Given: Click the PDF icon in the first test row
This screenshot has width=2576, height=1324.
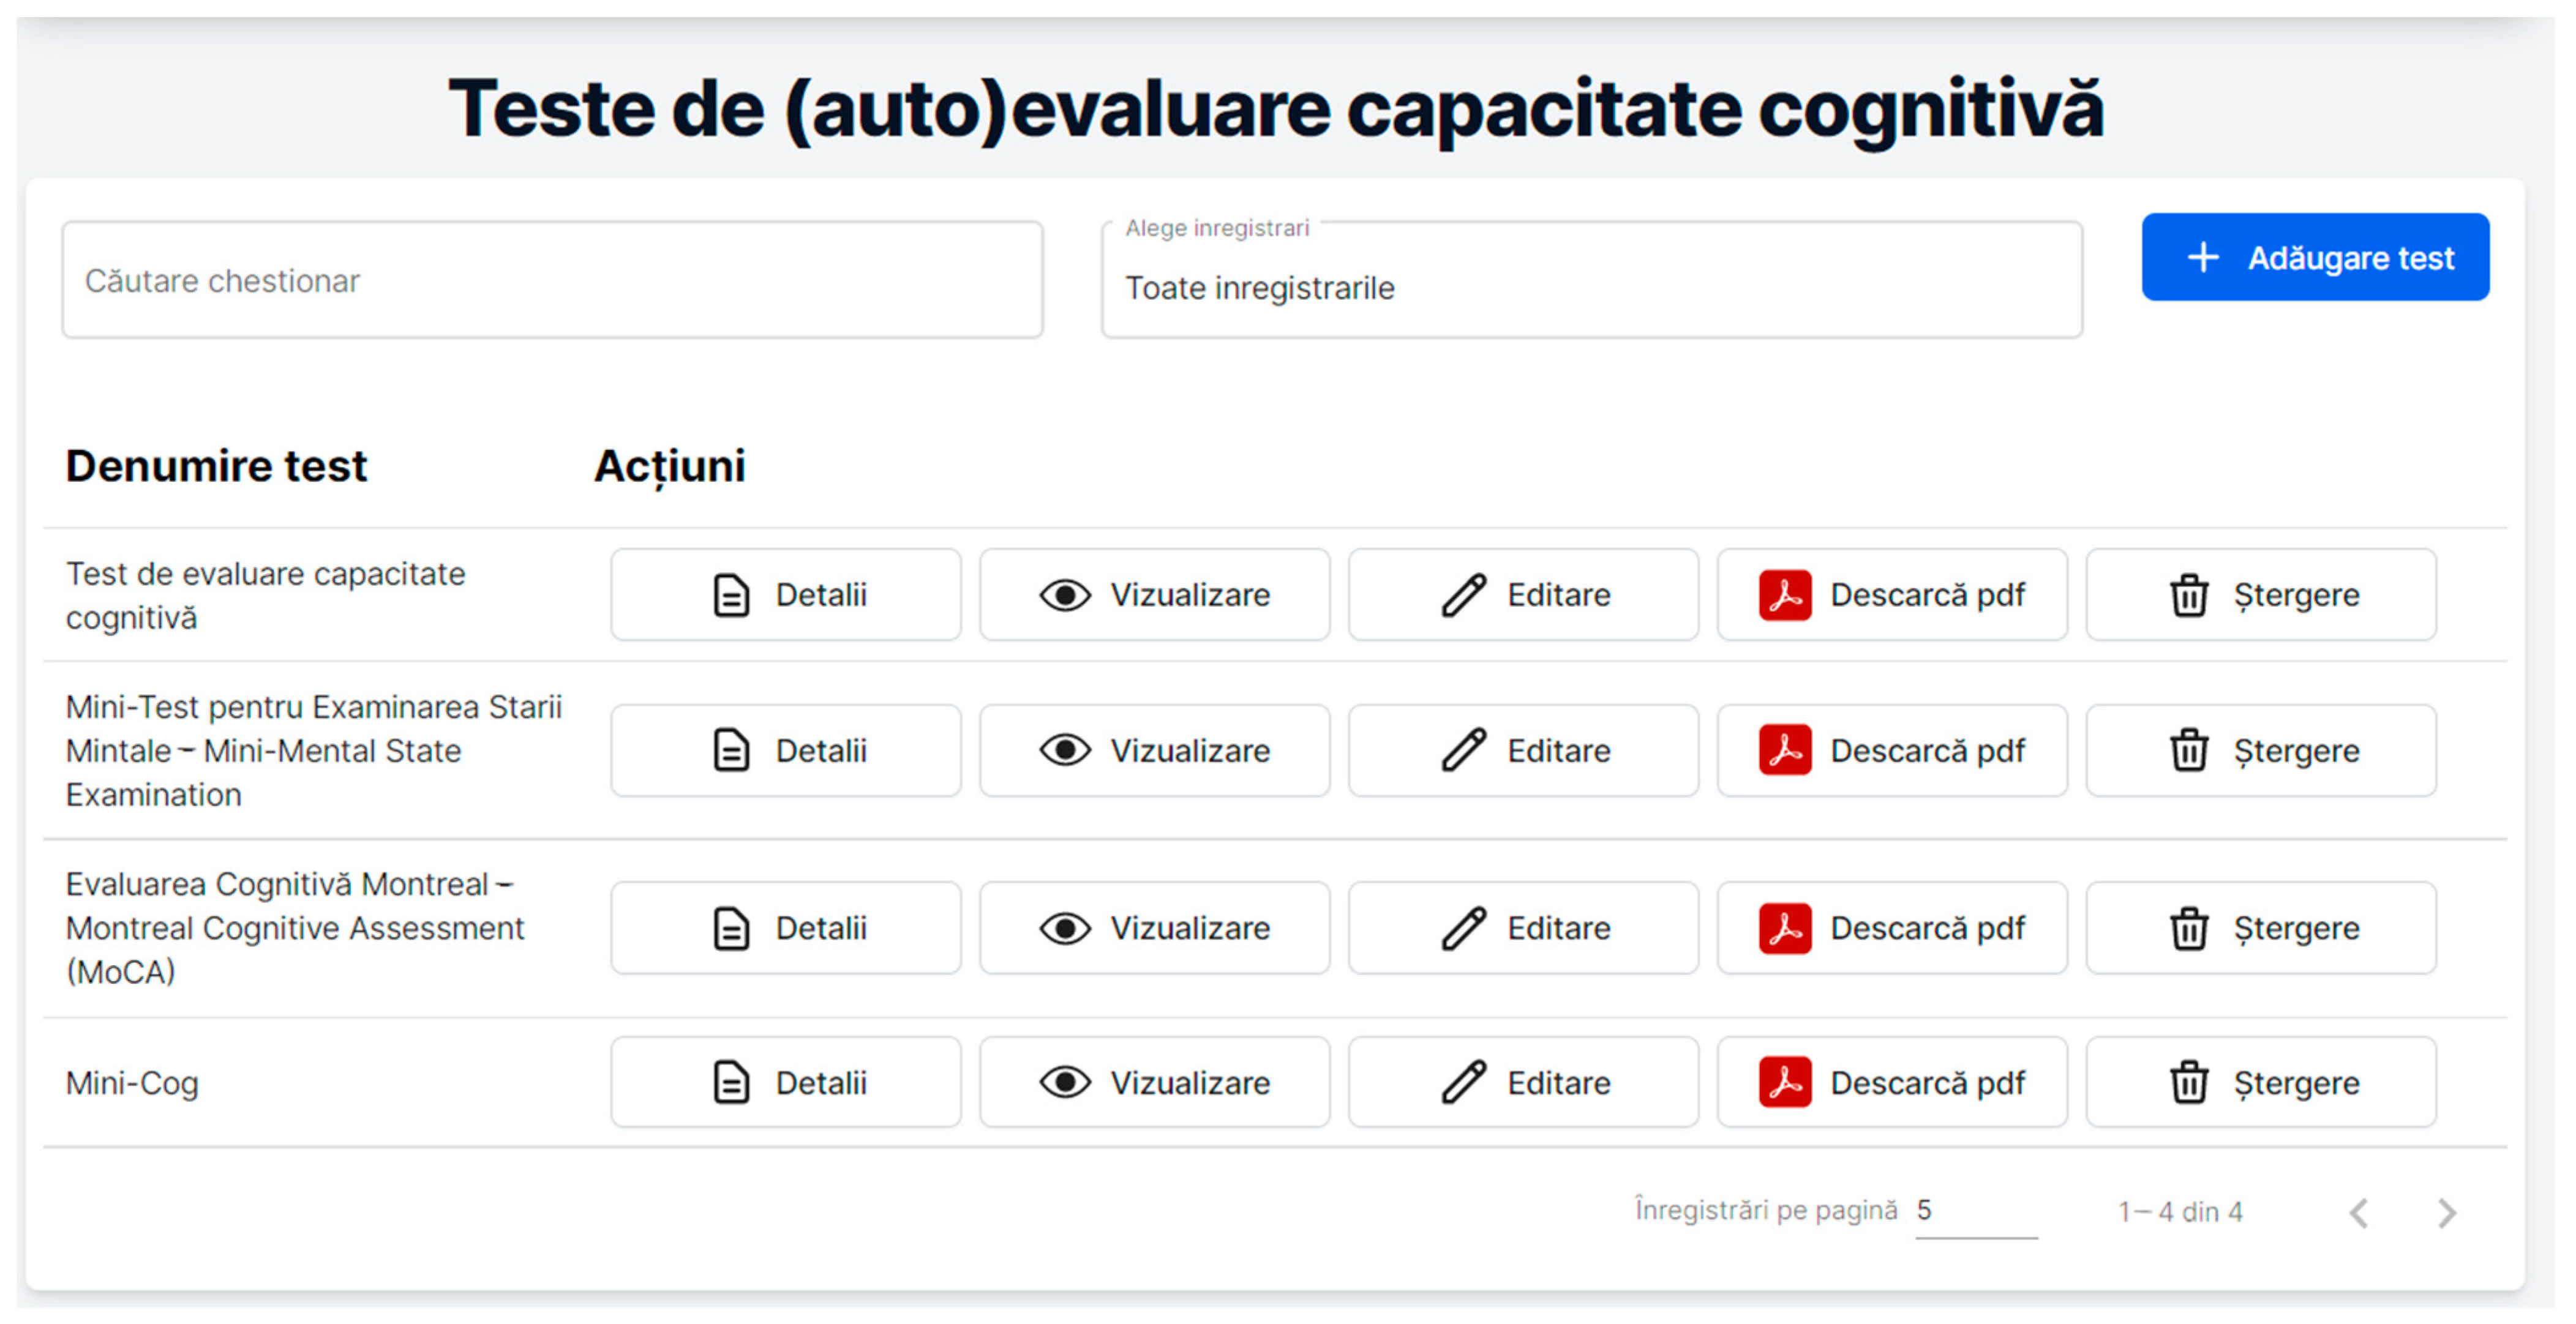Looking at the screenshot, I should [1785, 595].
